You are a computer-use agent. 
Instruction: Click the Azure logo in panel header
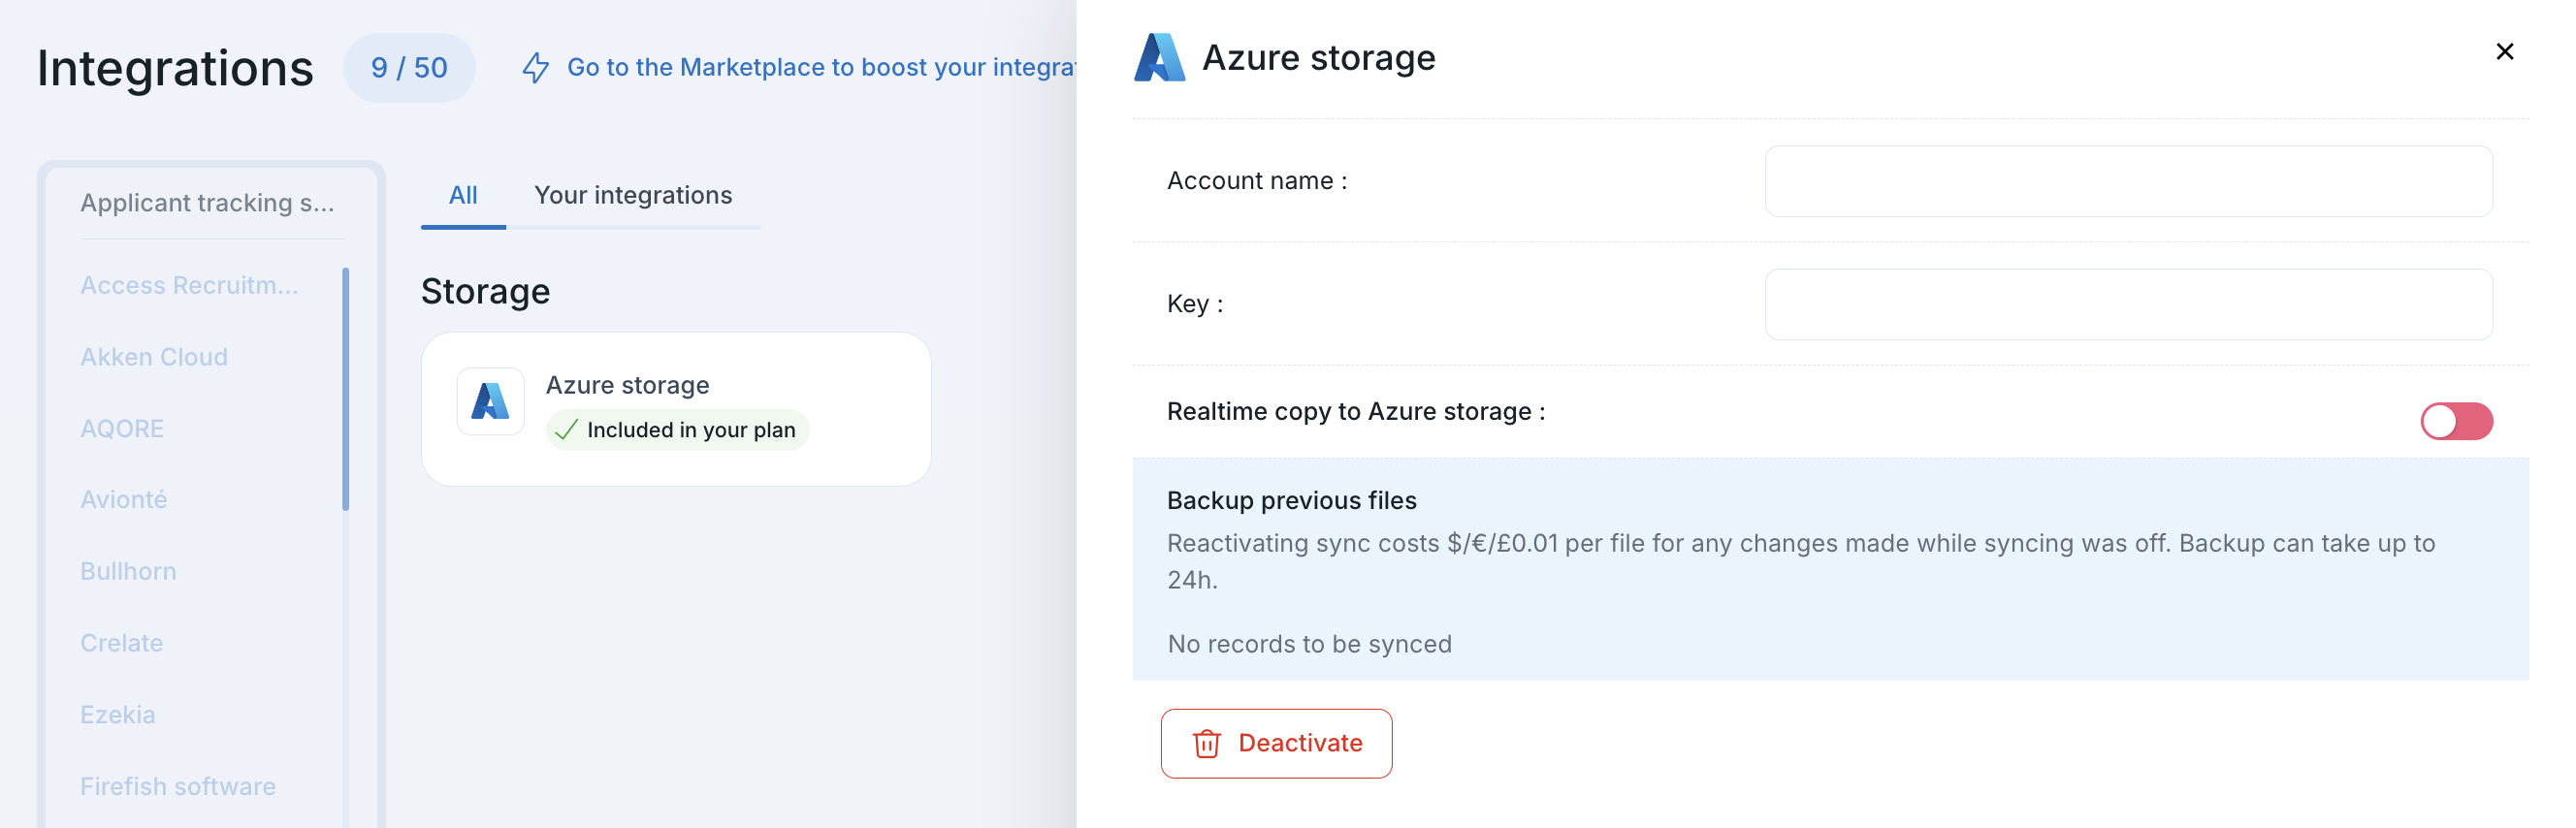pyautogui.click(x=1159, y=57)
